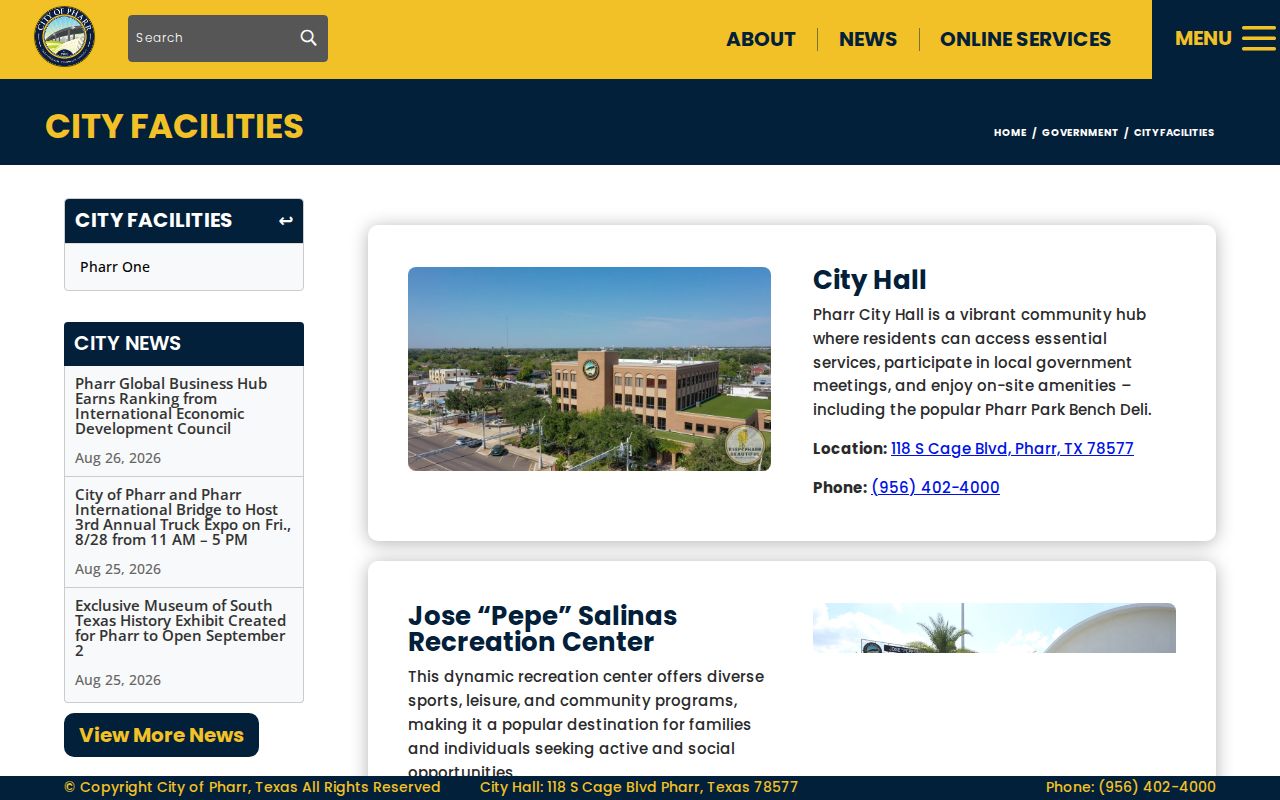Open the 3rd Annual Truck Expo news article
Image resolution: width=1280 pixels, height=800 pixels.
click(183, 517)
